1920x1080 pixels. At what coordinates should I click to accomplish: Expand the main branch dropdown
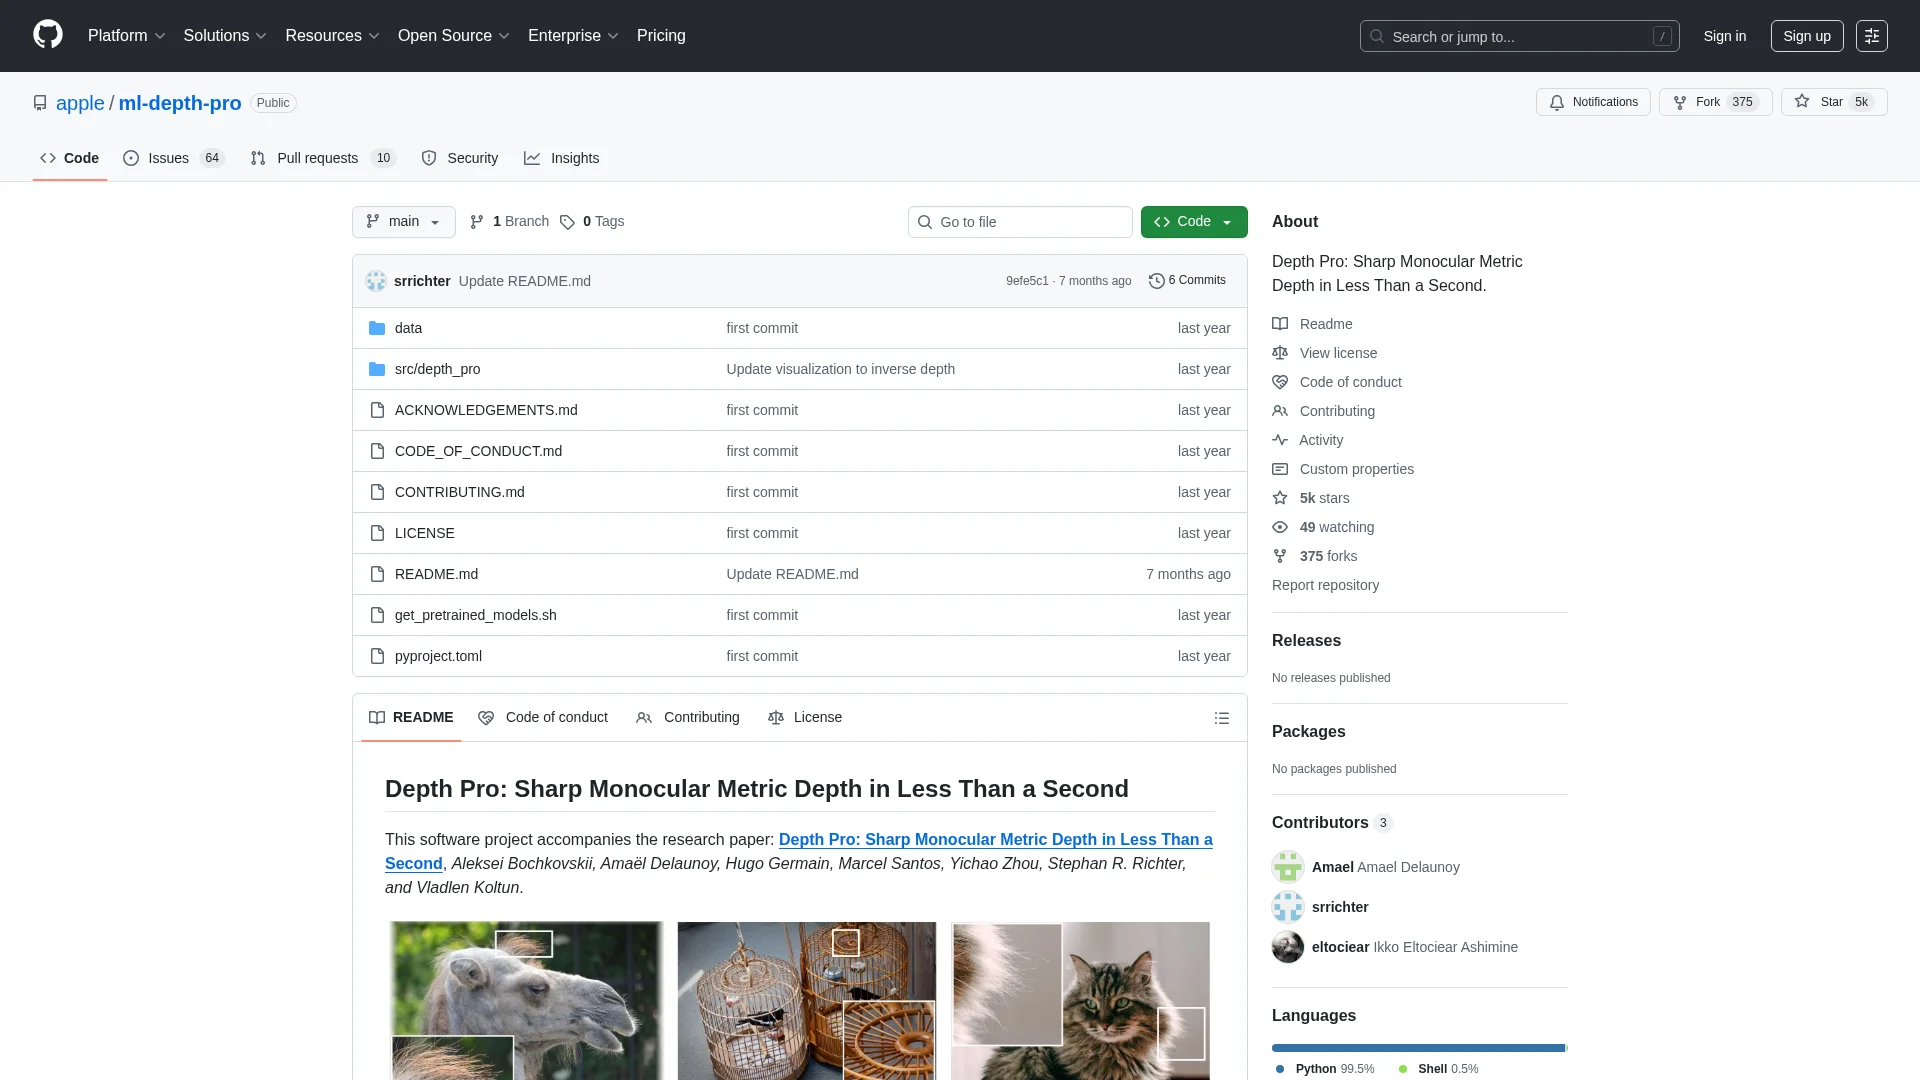tap(403, 222)
